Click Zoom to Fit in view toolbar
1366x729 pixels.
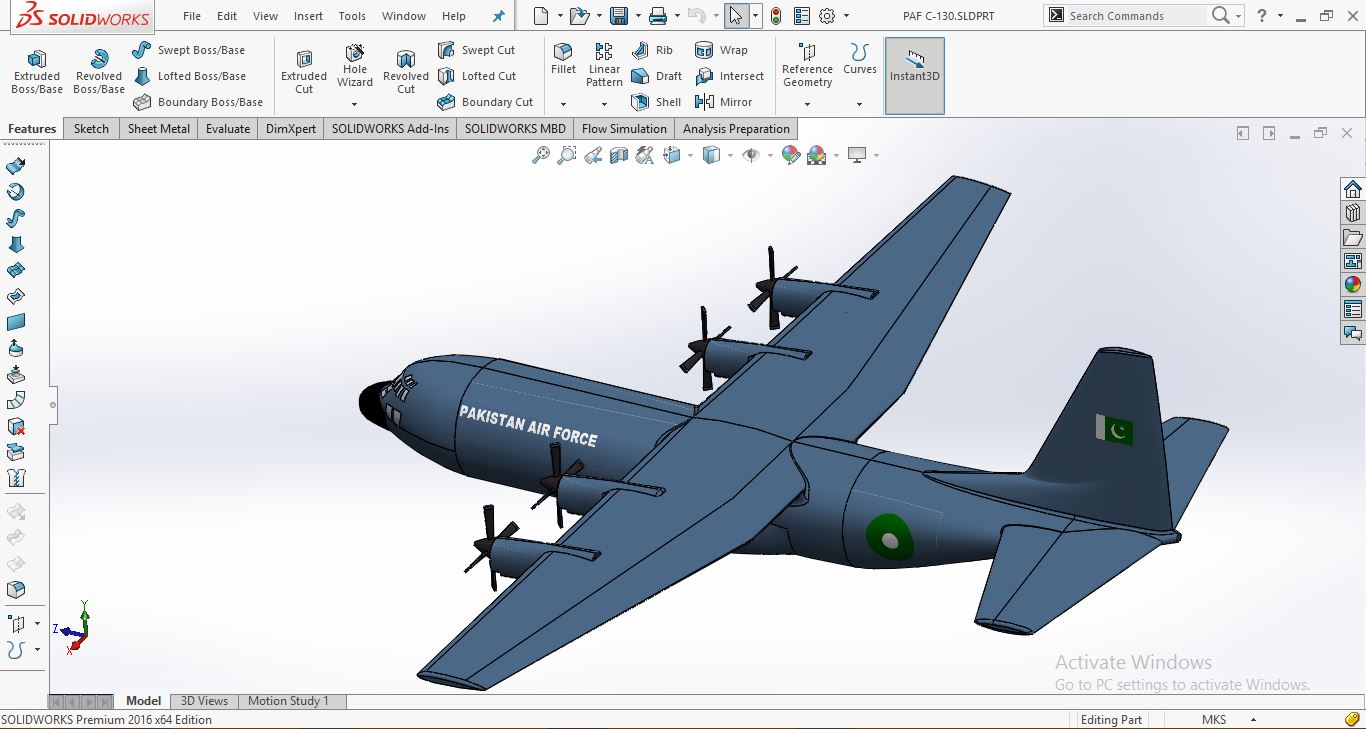pyautogui.click(x=541, y=155)
